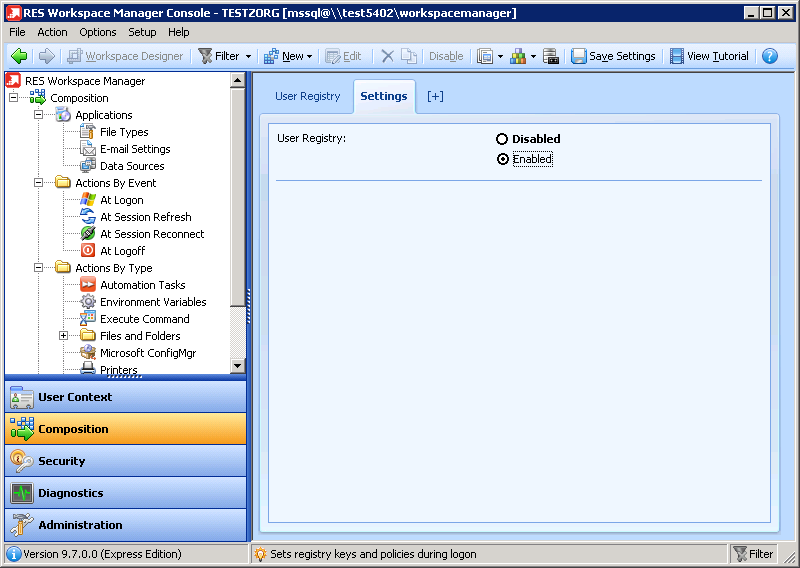Click the Filter button in status bar
The width and height of the screenshot is (800, 568).
click(x=753, y=554)
